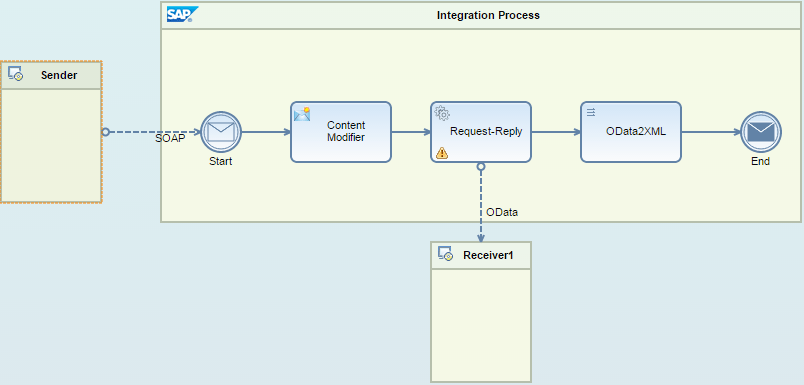
Task: Click the empty Receiver1 pool body
Action: [x=480, y=325]
